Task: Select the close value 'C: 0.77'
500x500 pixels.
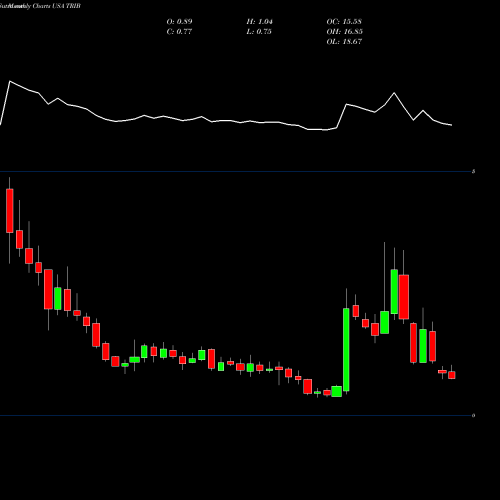Action: coord(179,32)
